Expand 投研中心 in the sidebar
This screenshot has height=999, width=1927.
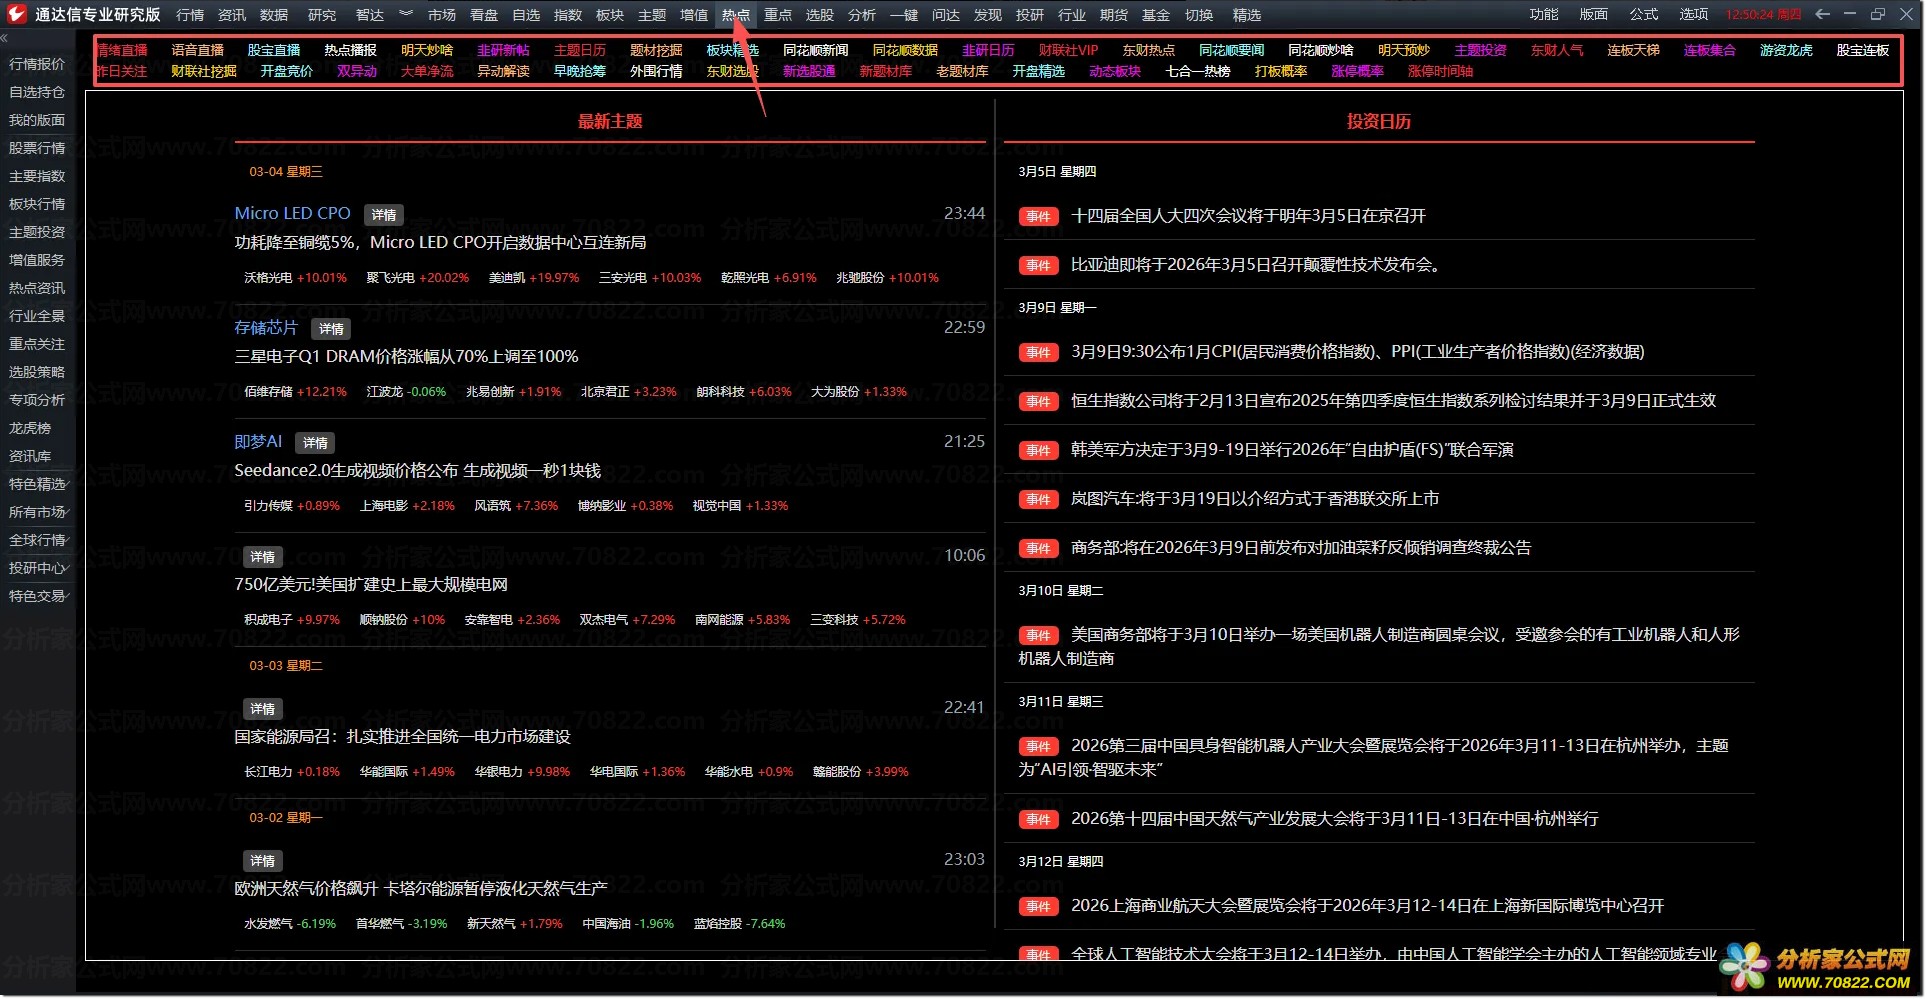[38, 568]
